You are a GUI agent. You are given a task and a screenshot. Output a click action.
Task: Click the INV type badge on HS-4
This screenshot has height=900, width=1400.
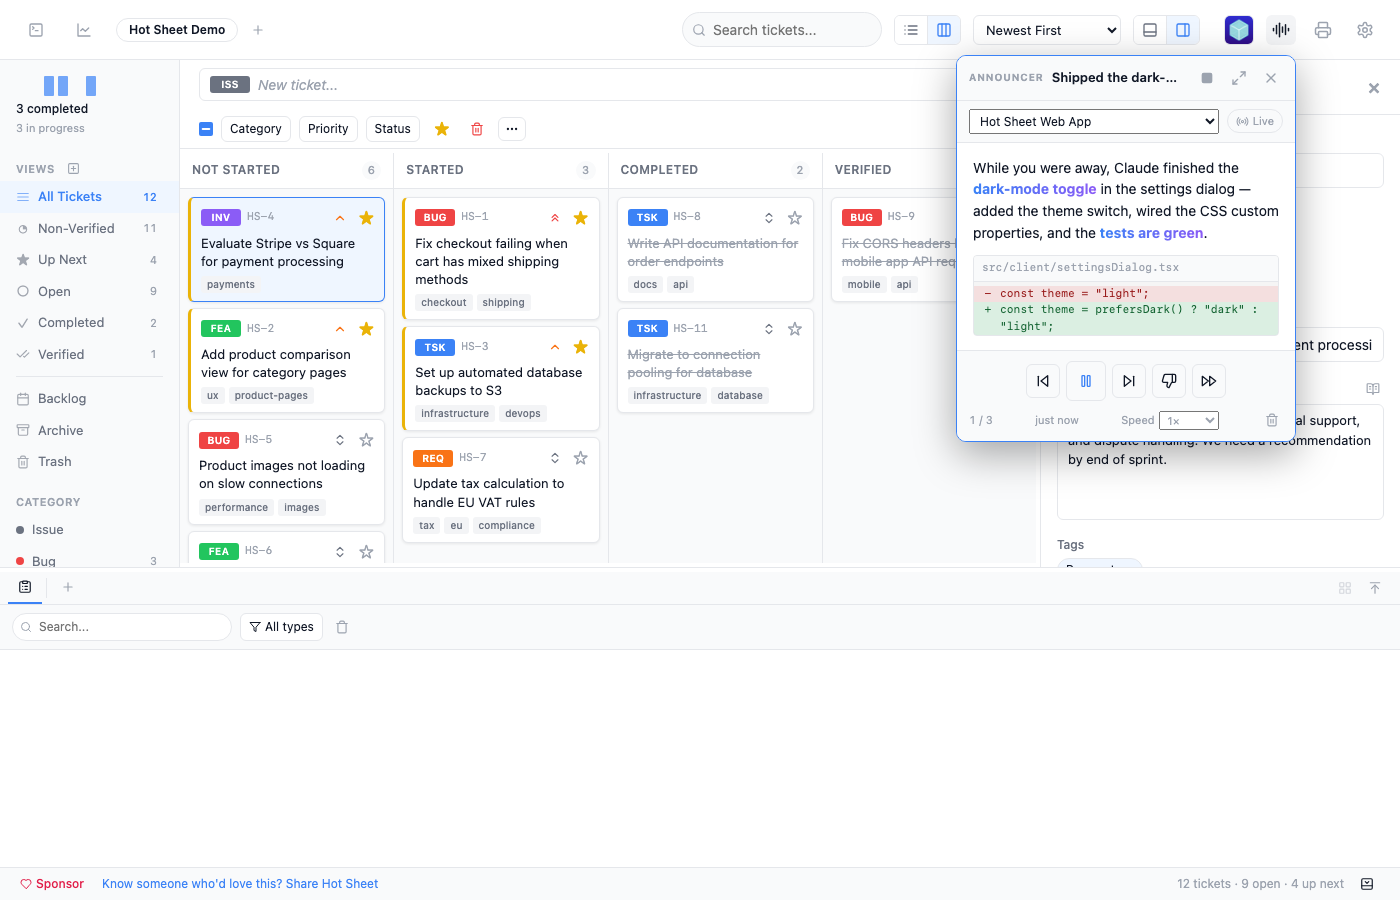point(221,217)
